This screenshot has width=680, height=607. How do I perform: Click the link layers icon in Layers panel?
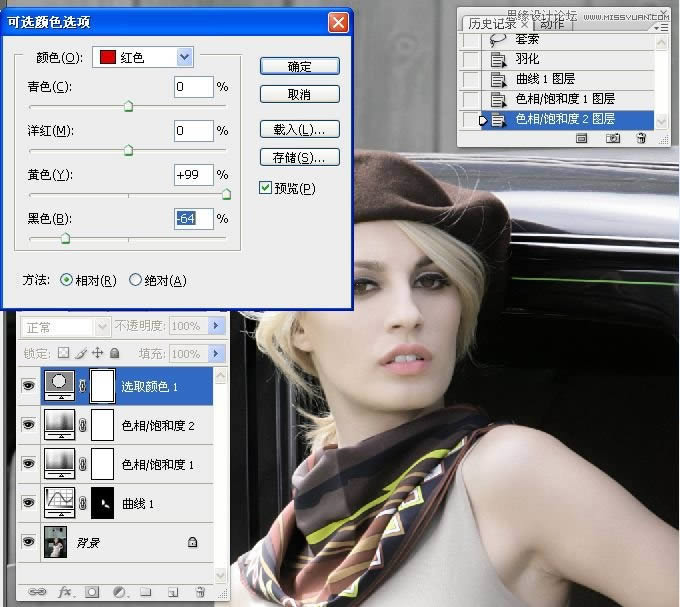[x=38, y=592]
